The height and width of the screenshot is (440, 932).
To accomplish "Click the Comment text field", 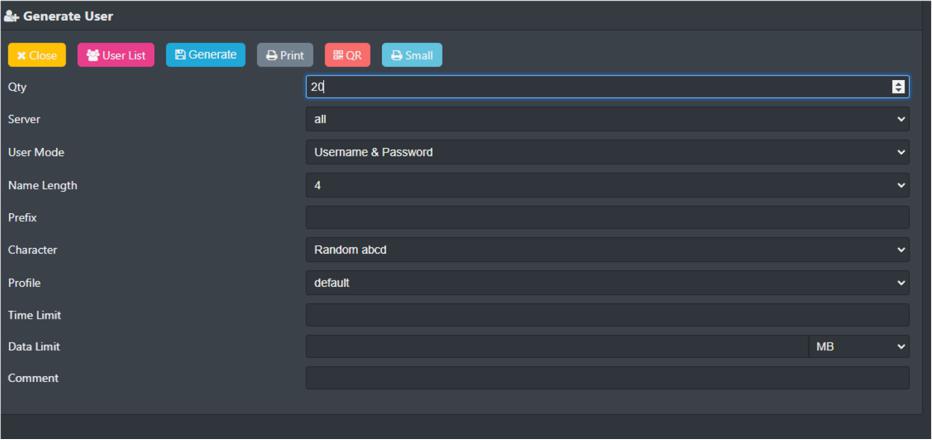I will (x=607, y=378).
